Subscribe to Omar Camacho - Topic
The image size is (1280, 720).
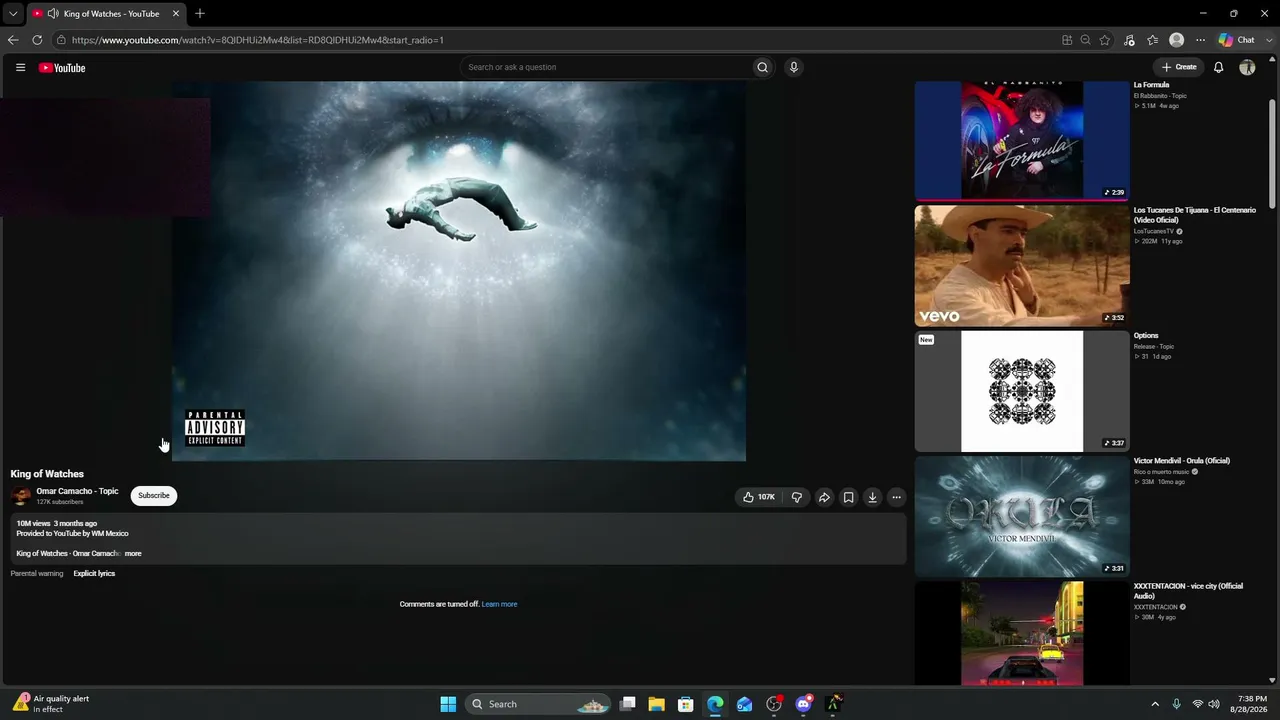click(154, 496)
